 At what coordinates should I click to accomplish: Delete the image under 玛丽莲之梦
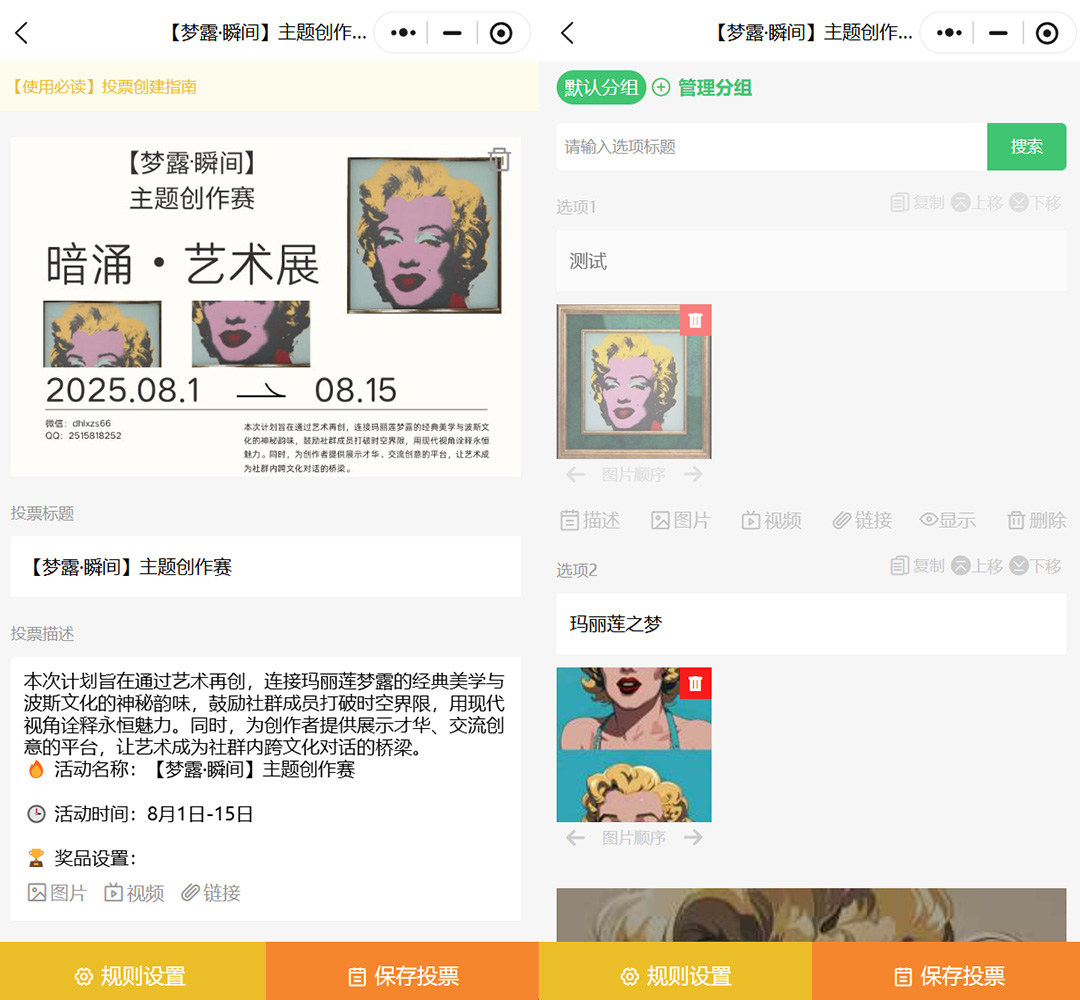click(x=695, y=683)
